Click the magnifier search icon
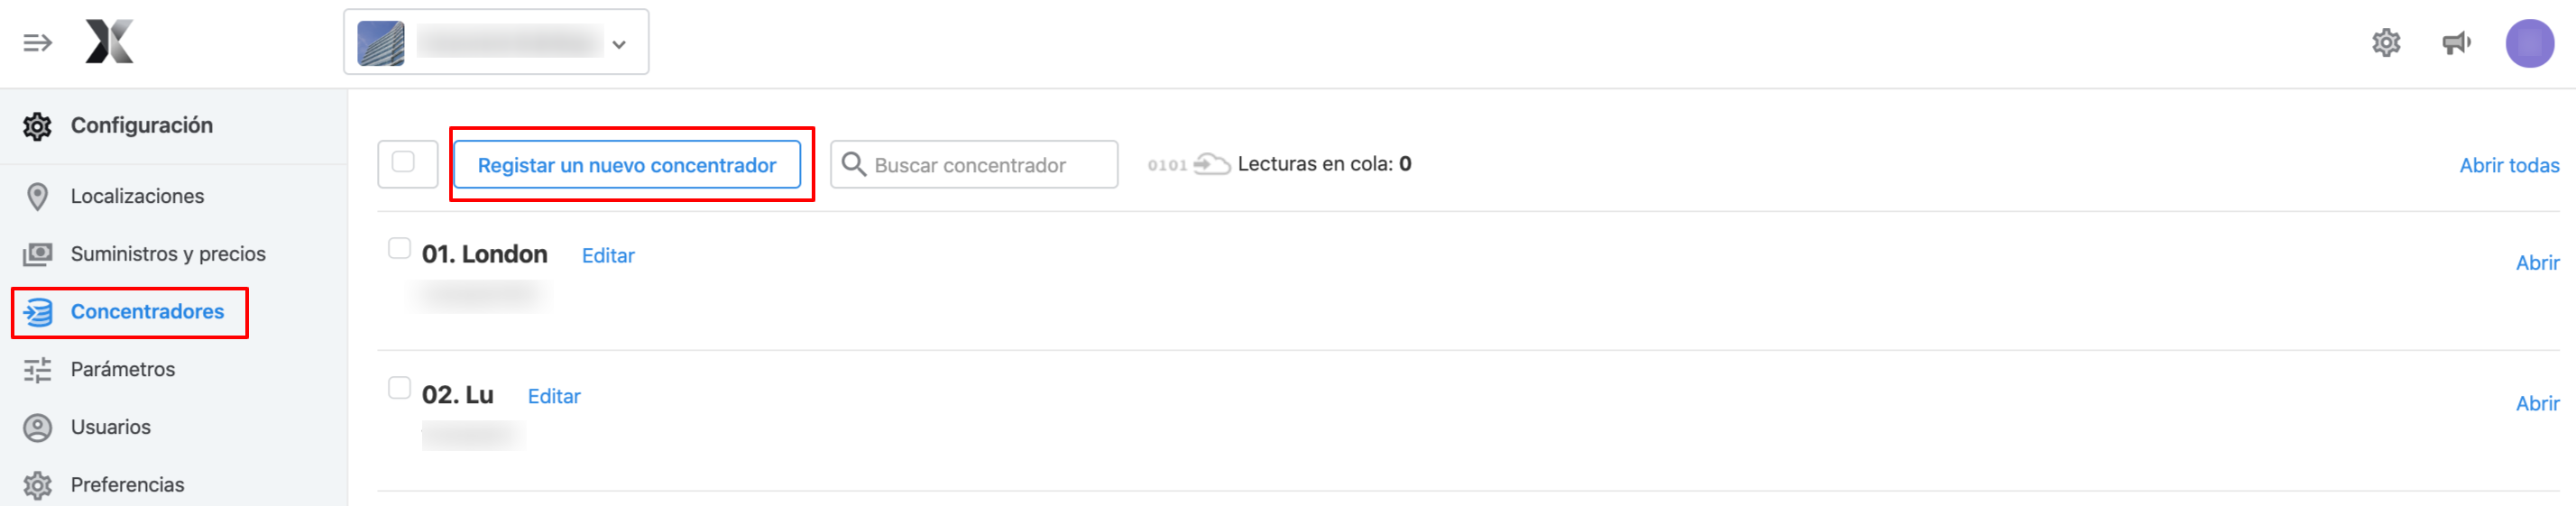Screen dimensions: 2576x506 pos(853,164)
